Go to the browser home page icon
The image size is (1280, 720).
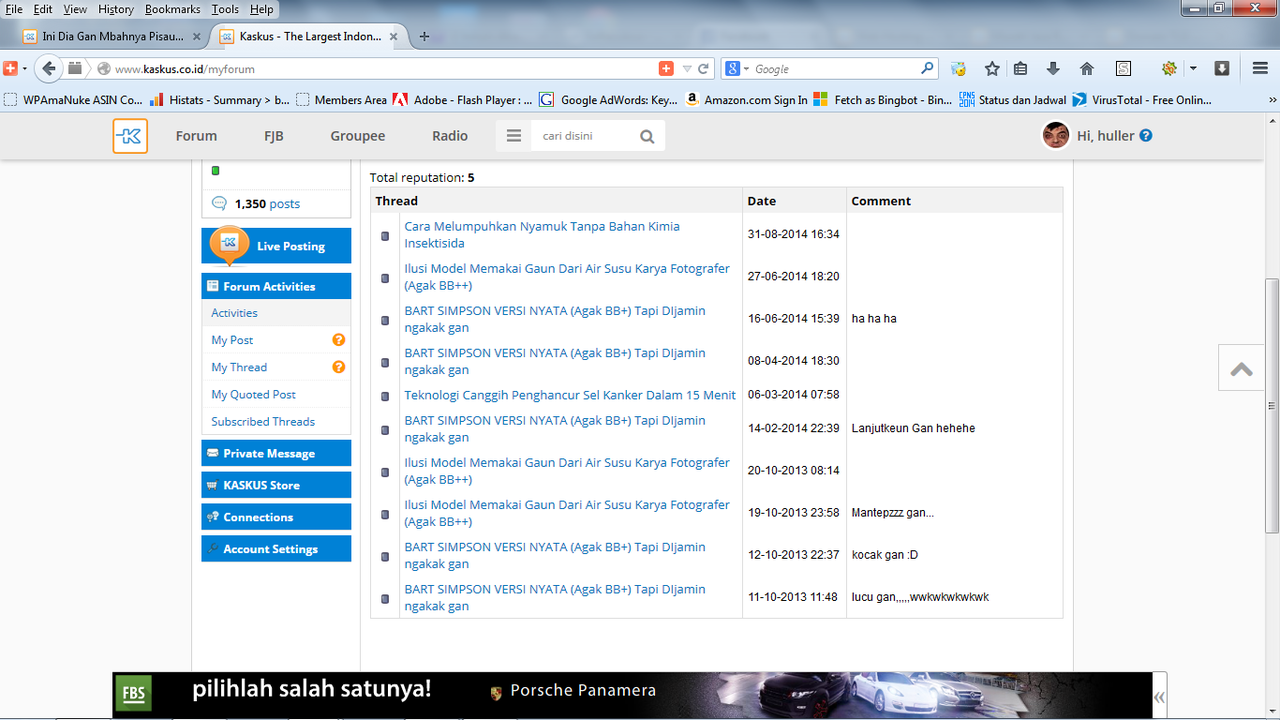click(1087, 68)
